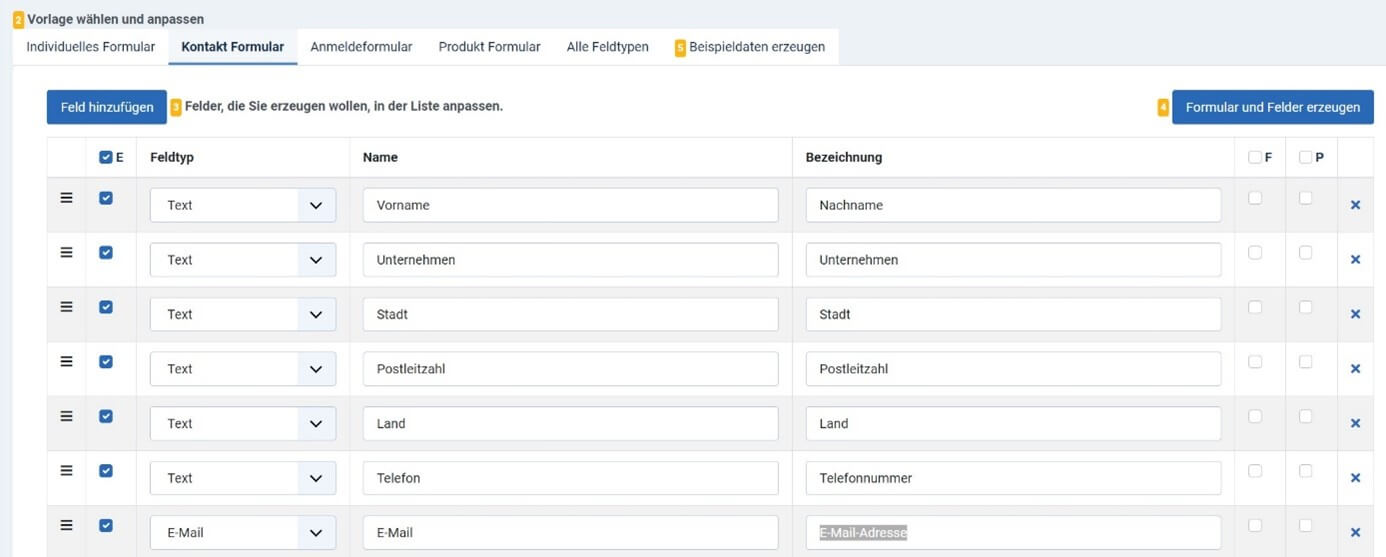Uncheck the E checkbox for Telefon row

[106, 471]
